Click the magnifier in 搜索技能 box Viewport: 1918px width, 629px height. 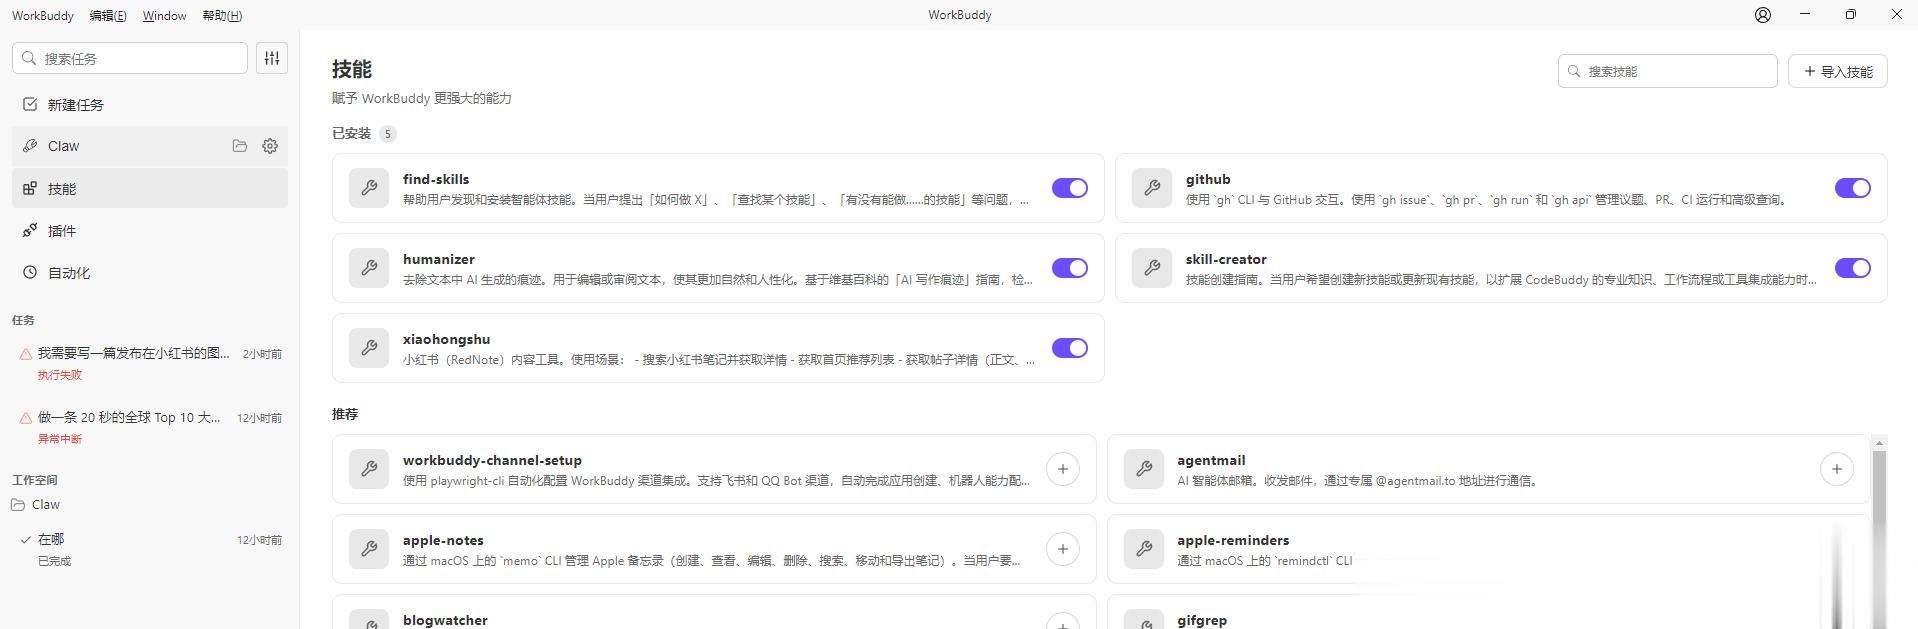(x=1574, y=71)
